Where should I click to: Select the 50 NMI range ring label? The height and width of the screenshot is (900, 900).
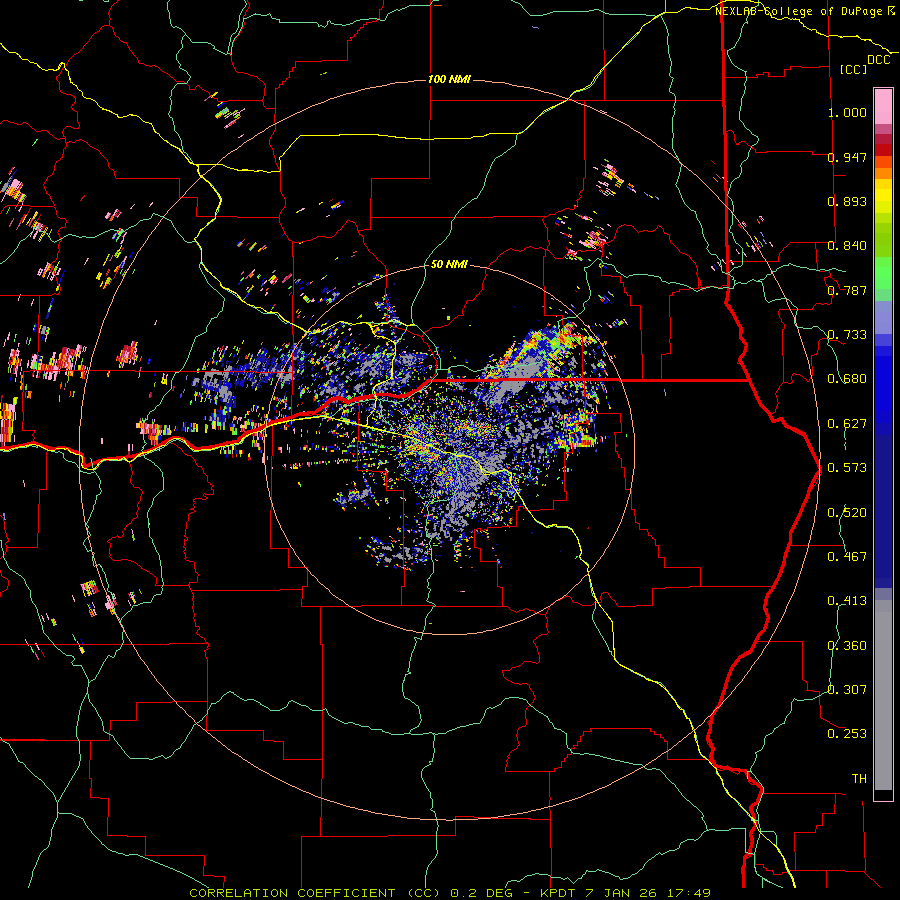coord(449,264)
